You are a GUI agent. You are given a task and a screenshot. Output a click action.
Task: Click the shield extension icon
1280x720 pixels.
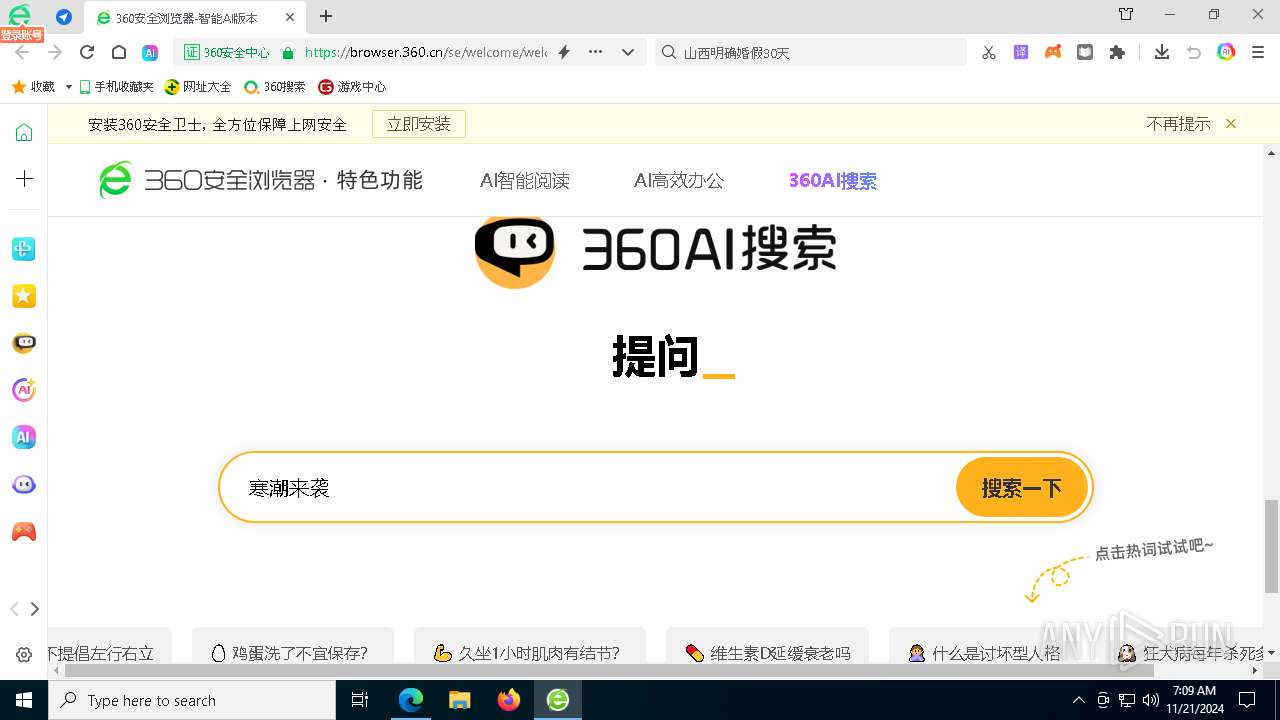[x=1085, y=53]
